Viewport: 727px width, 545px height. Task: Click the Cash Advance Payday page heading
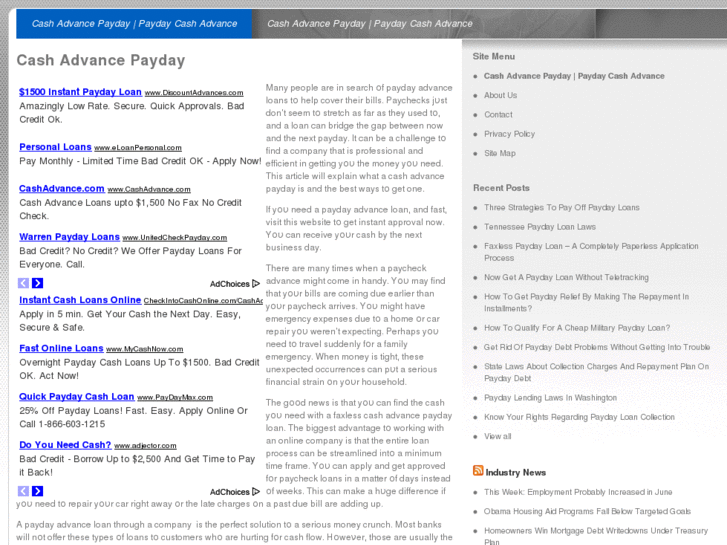point(101,60)
